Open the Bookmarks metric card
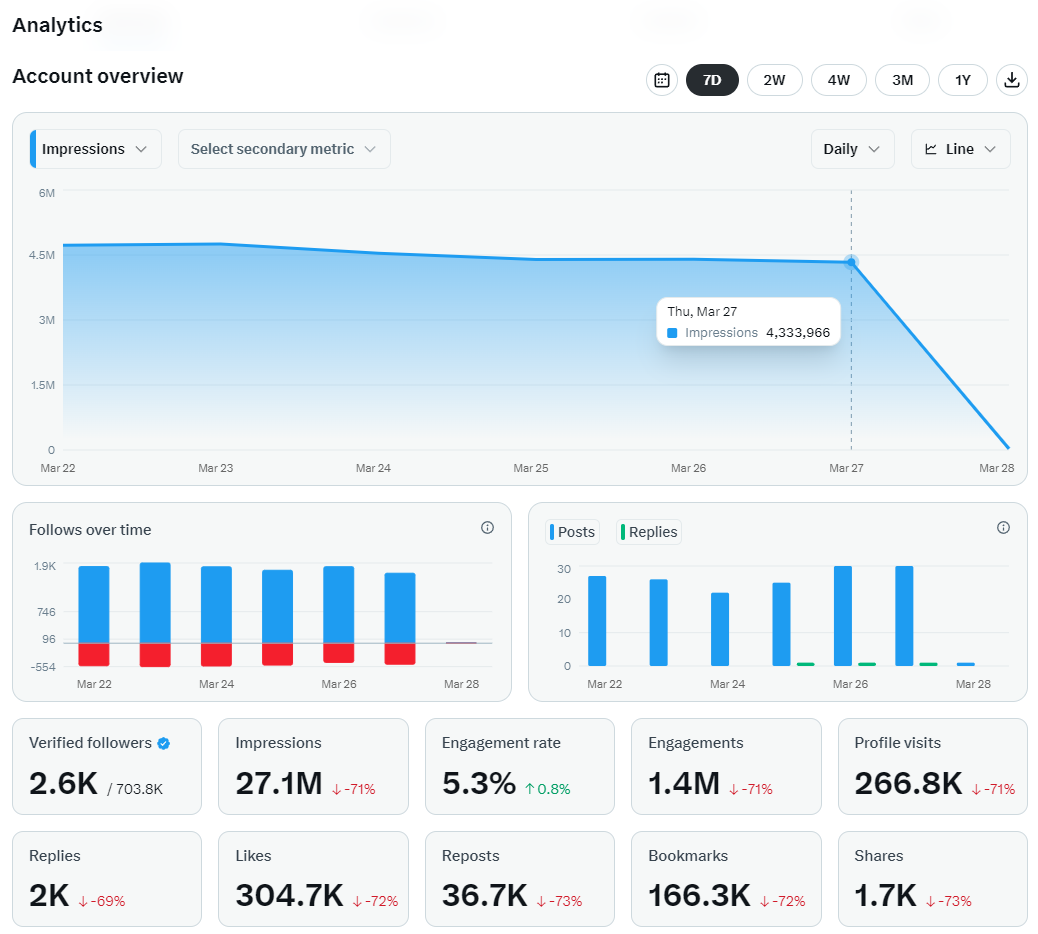This screenshot has width=1038, height=934. point(726,879)
